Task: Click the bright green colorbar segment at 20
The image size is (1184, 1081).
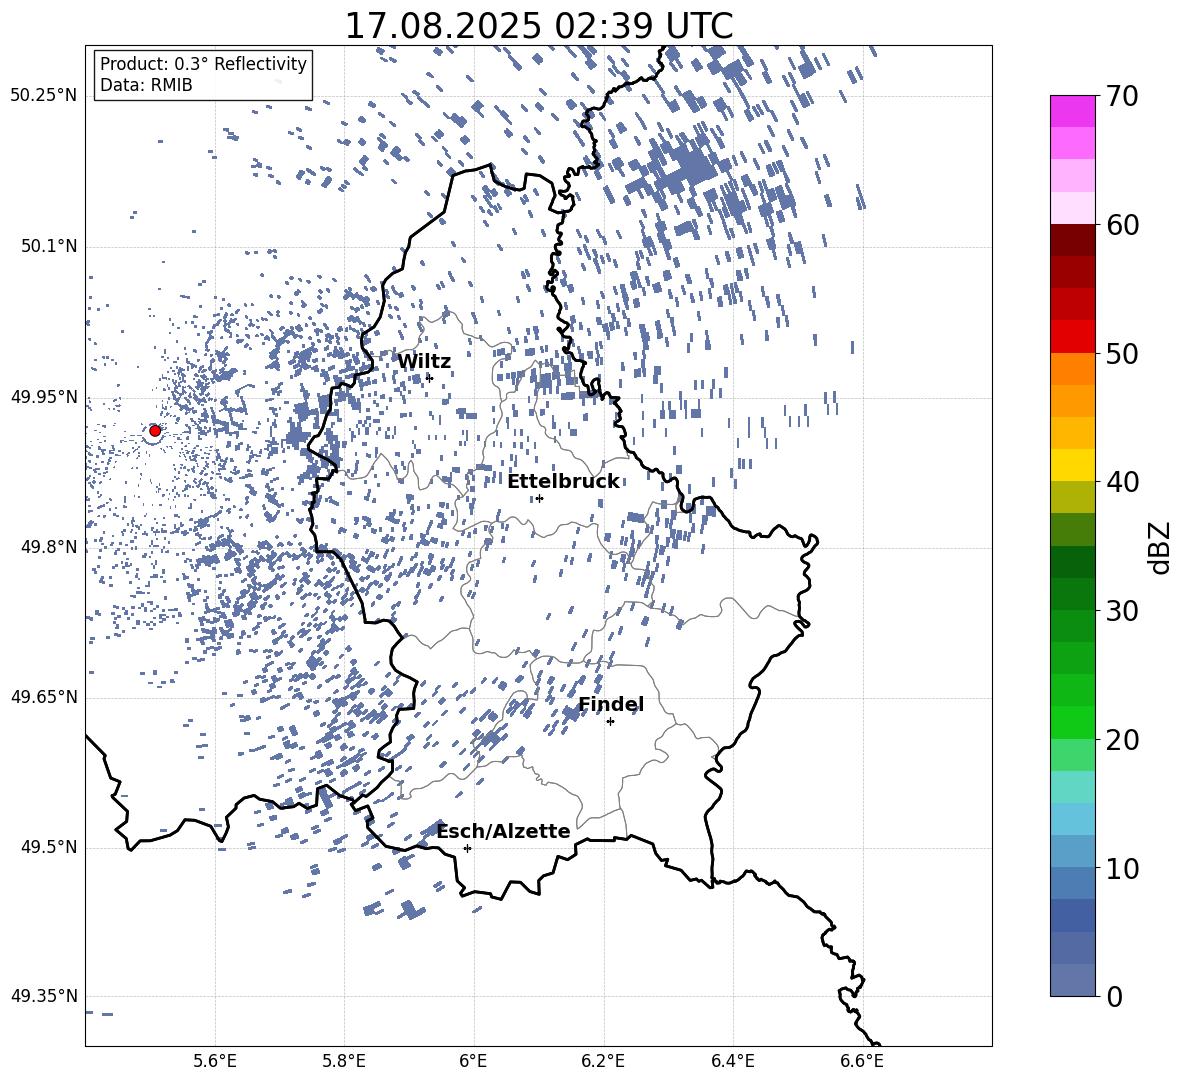Action: tap(1072, 723)
